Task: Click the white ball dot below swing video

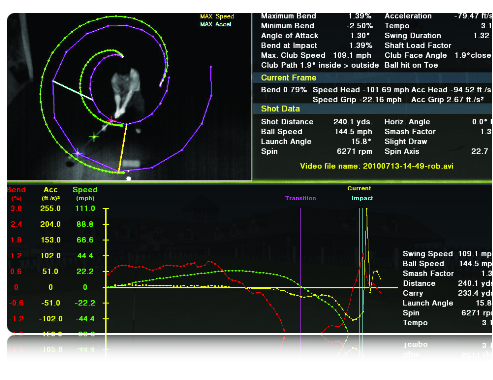Action: (x=129, y=179)
